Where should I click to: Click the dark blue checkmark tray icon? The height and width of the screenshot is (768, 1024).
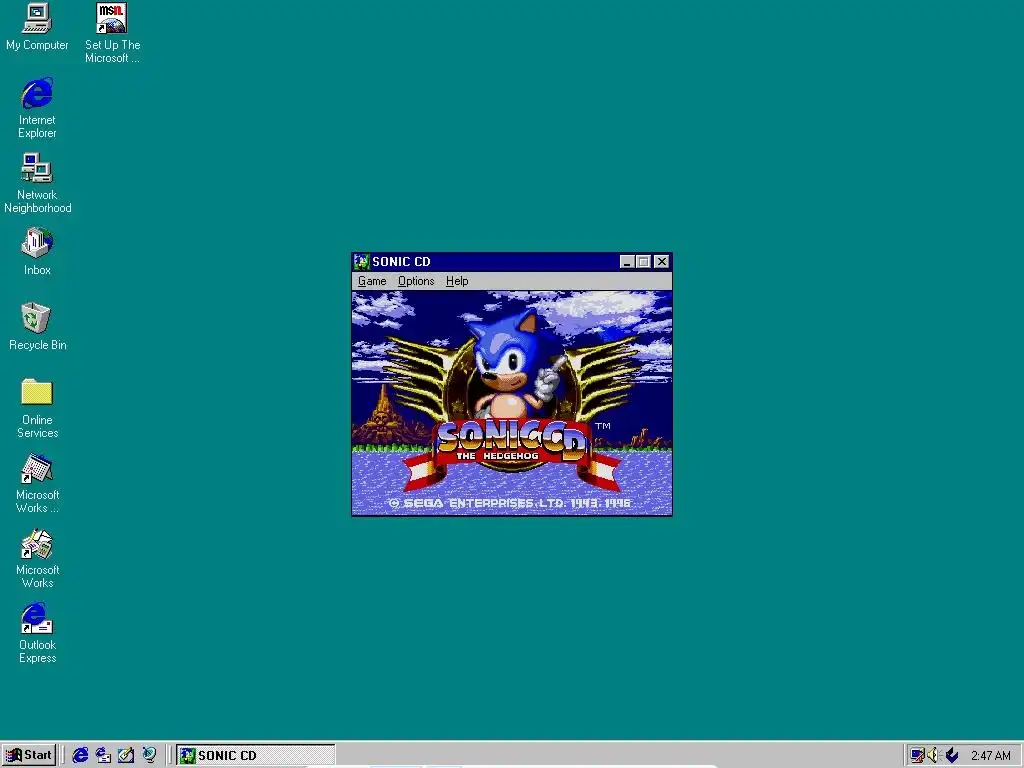pyautogui.click(x=952, y=755)
